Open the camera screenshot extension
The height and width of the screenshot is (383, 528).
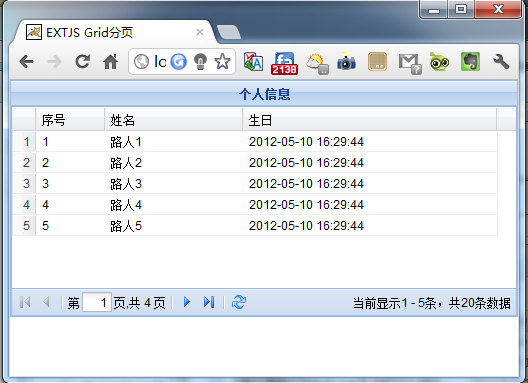(x=346, y=62)
